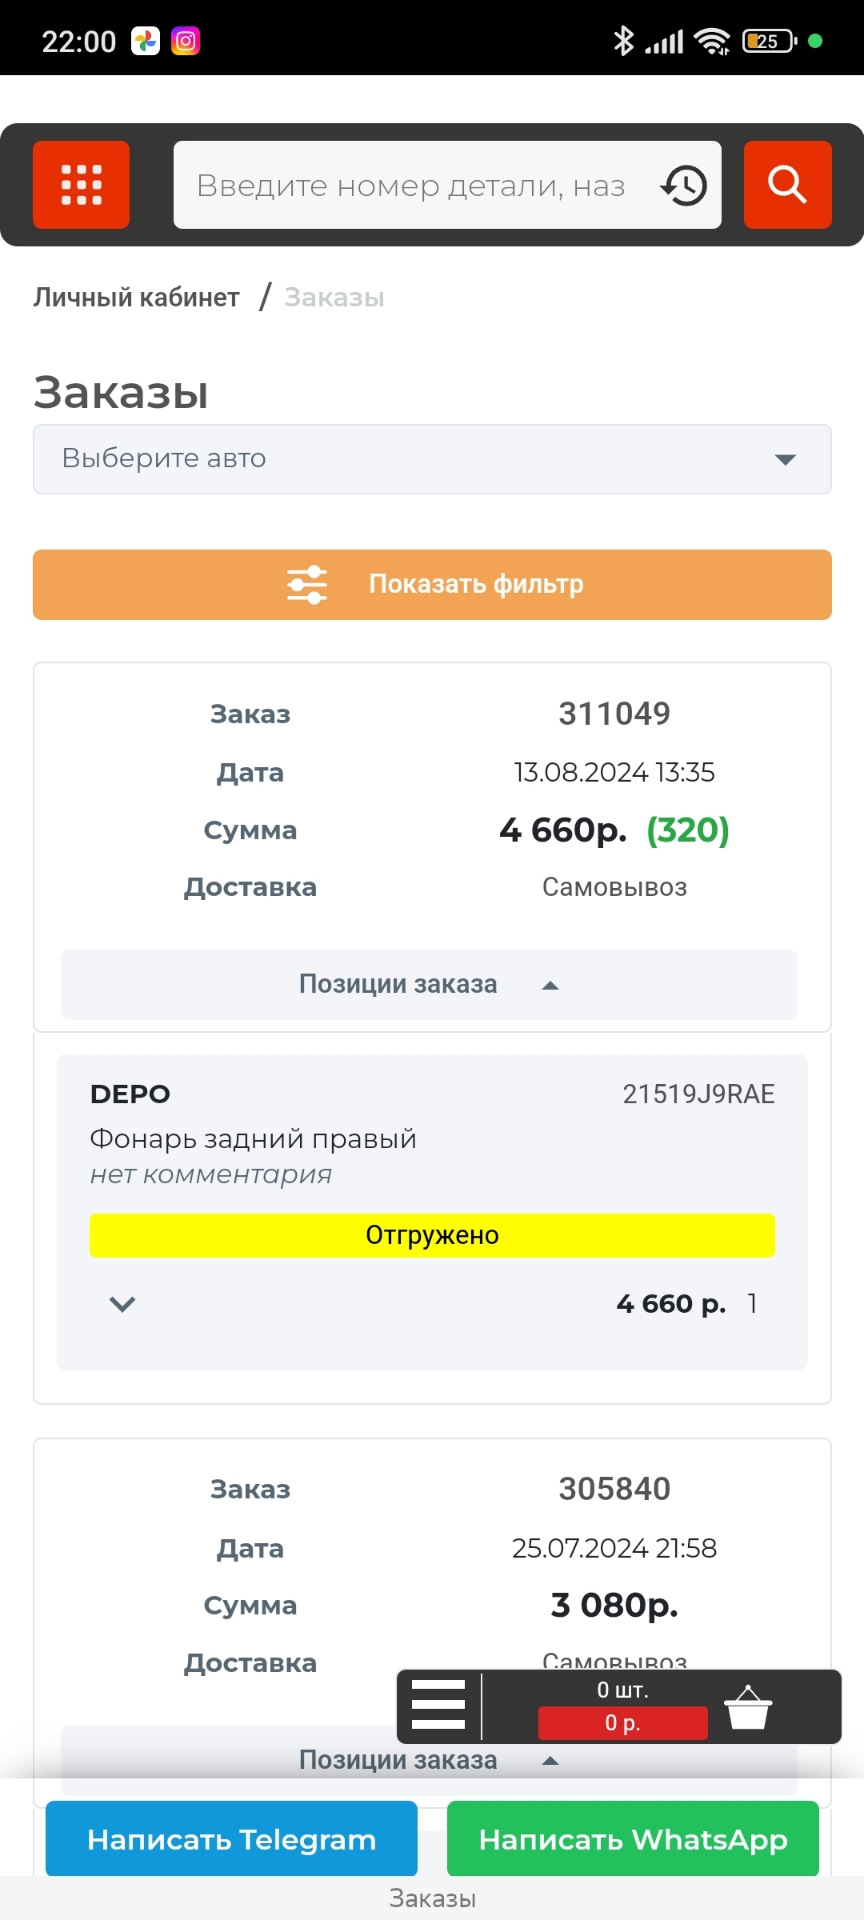Open search history clock icon
The height and width of the screenshot is (1920, 864).
click(684, 186)
